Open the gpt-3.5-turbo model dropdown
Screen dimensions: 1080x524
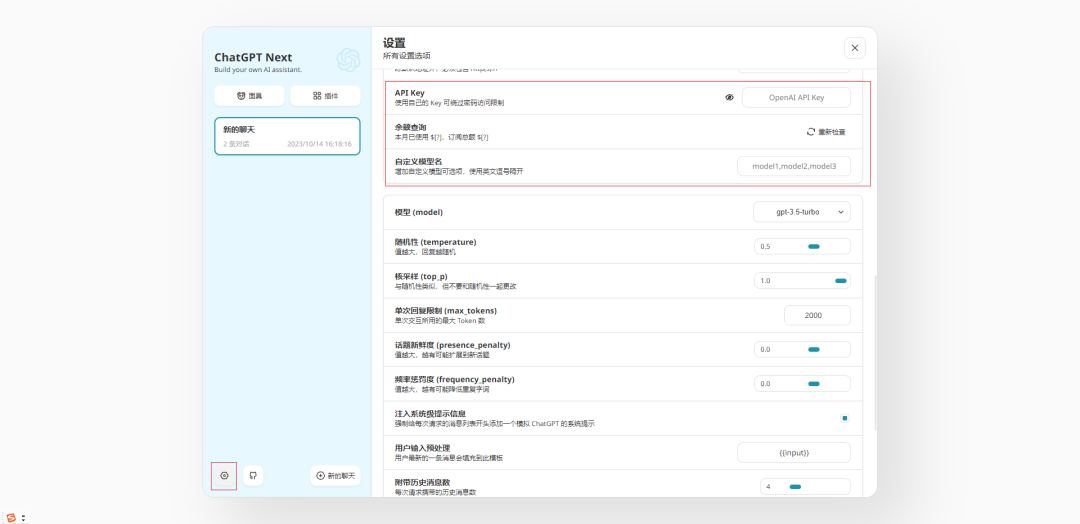pos(802,212)
